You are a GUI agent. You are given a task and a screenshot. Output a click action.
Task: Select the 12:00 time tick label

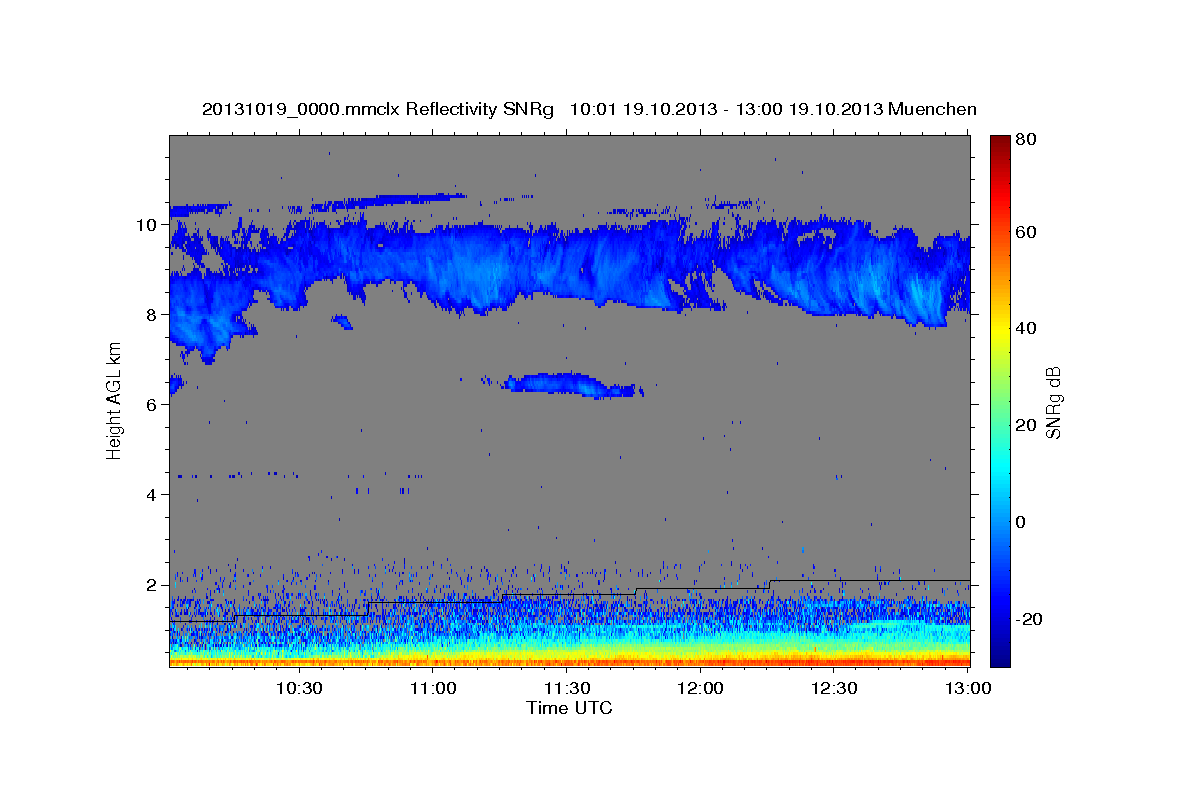[x=700, y=688]
